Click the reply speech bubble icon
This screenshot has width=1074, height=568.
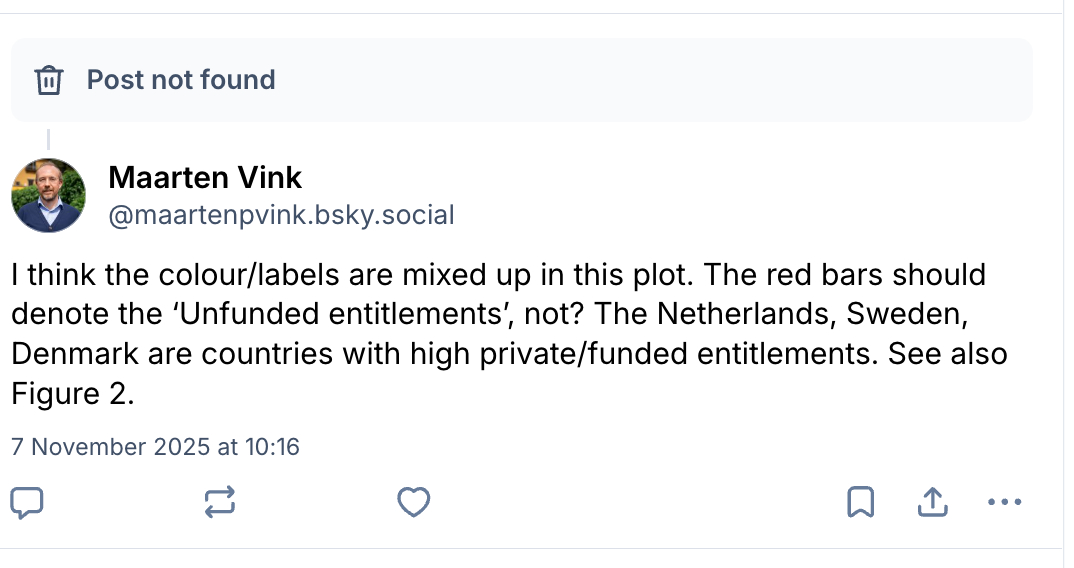click(28, 502)
